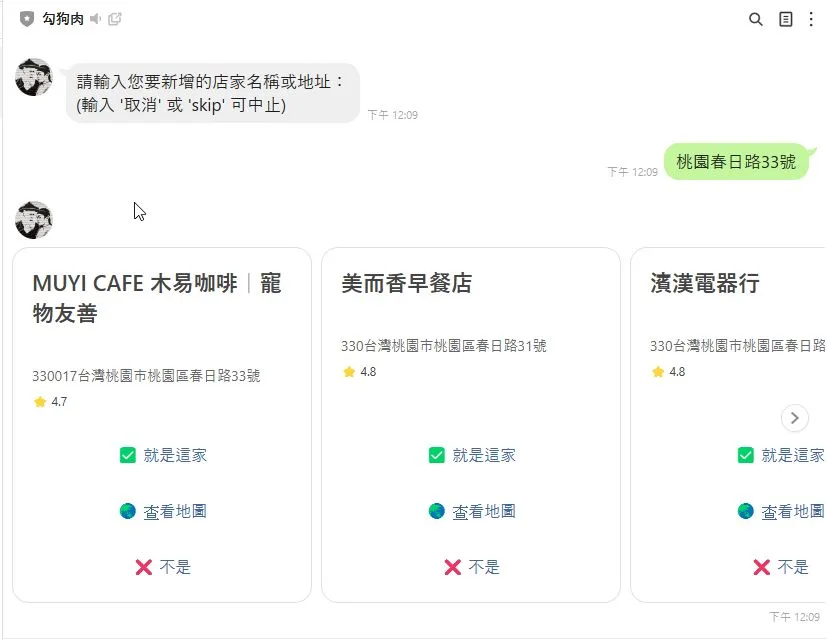This screenshot has height=640, width=827.
Task: View map for 美而香早餐店
Action: [x=472, y=511]
